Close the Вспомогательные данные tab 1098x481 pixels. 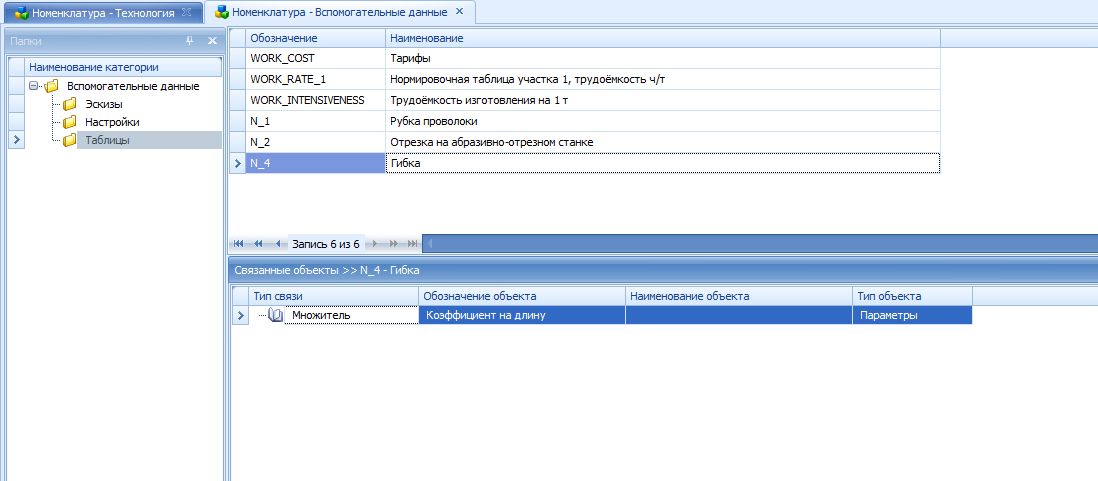click(459, 12)
